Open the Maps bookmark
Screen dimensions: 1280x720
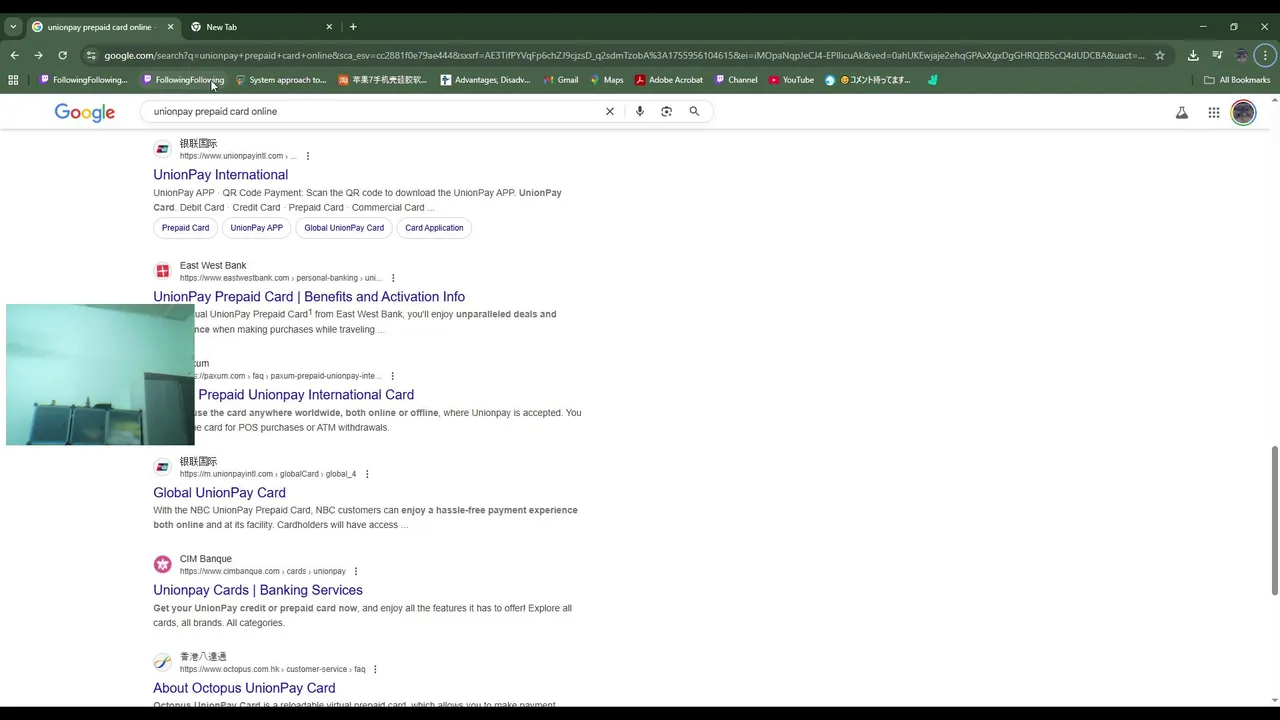click(x=606, y=80)
